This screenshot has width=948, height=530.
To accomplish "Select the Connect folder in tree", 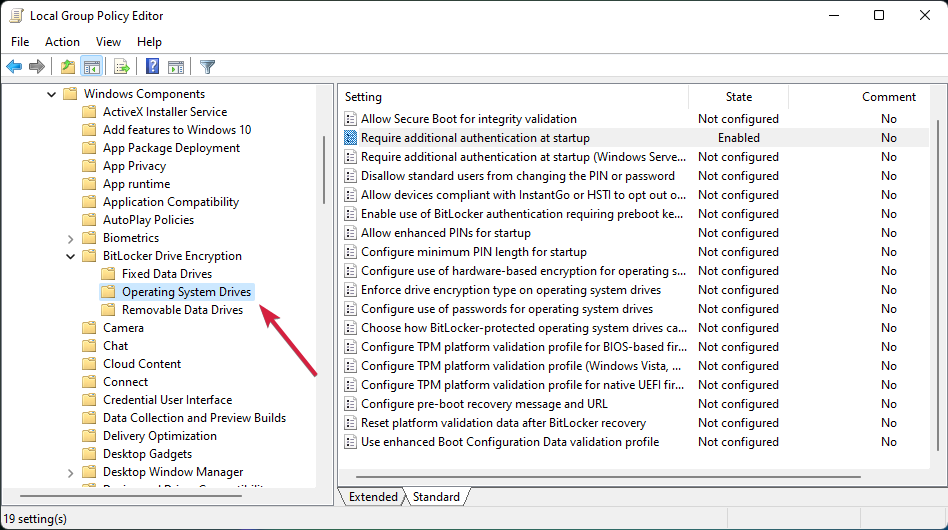I will point(126,382).
